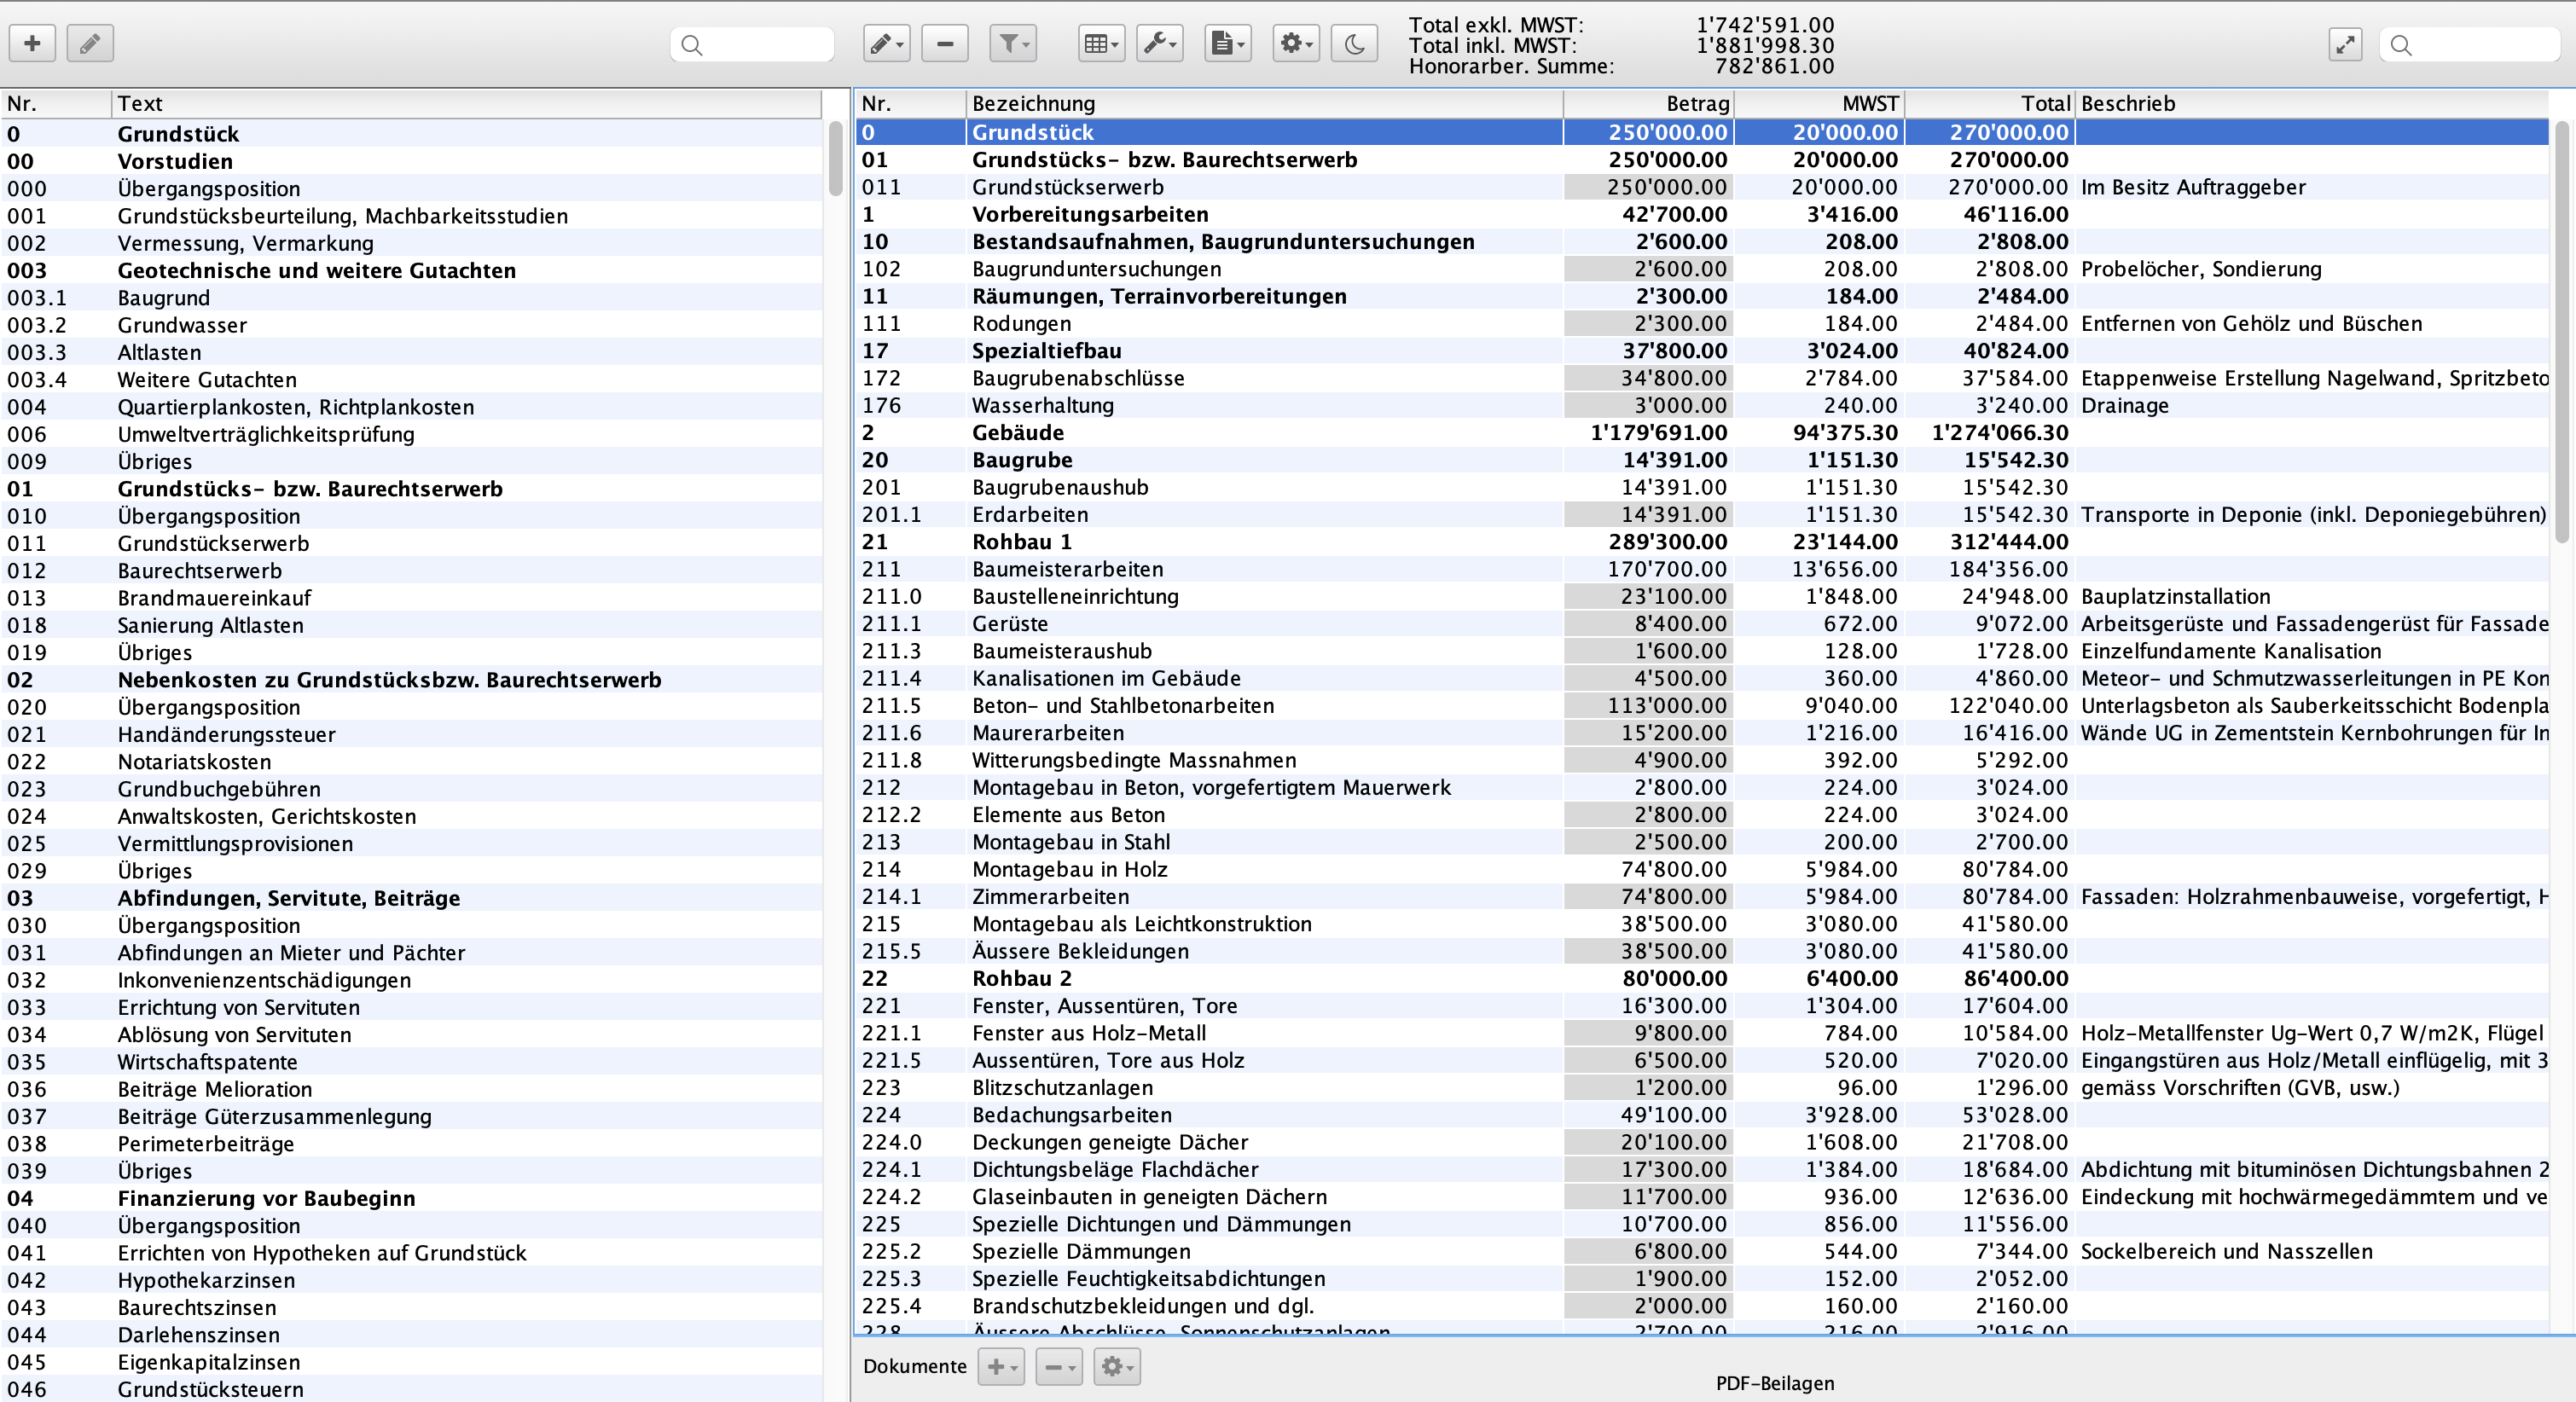Click the minus remove position button
Screen dimensions: 2576x1402
point(945,43)
